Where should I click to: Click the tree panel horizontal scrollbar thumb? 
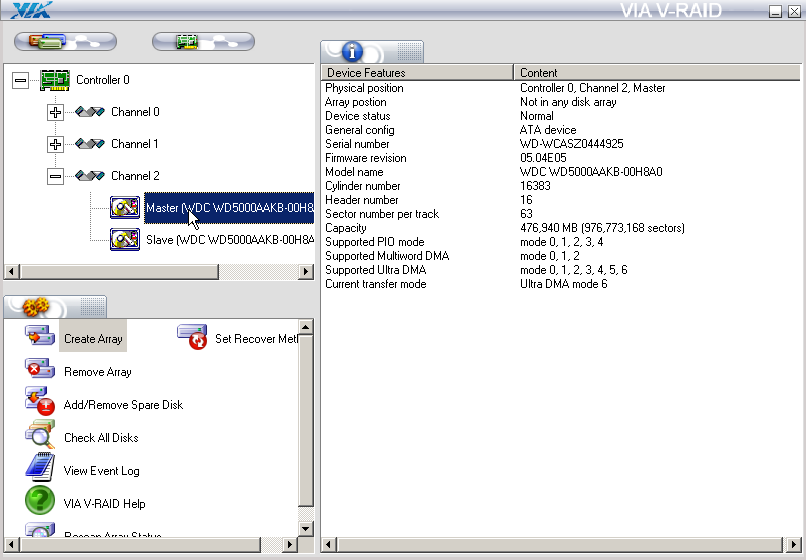coord(119,272)
